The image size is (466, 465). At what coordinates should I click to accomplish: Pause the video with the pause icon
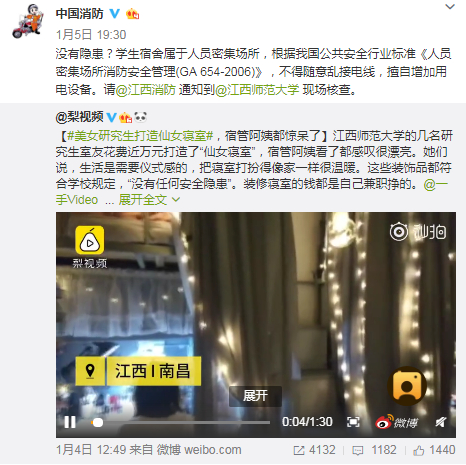(70, 422)
